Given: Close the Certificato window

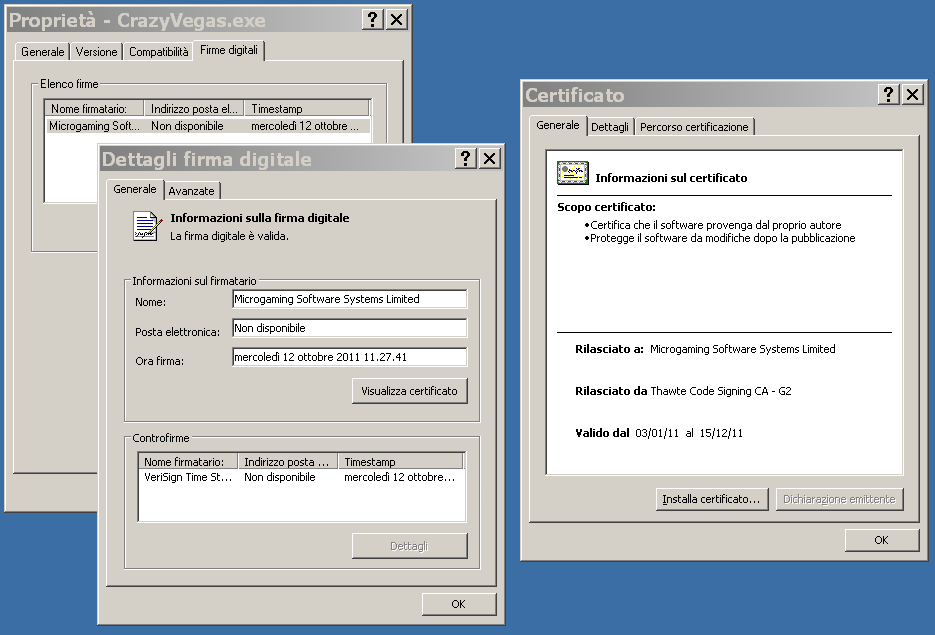Looking at the screenshot, I should (912, 94).
